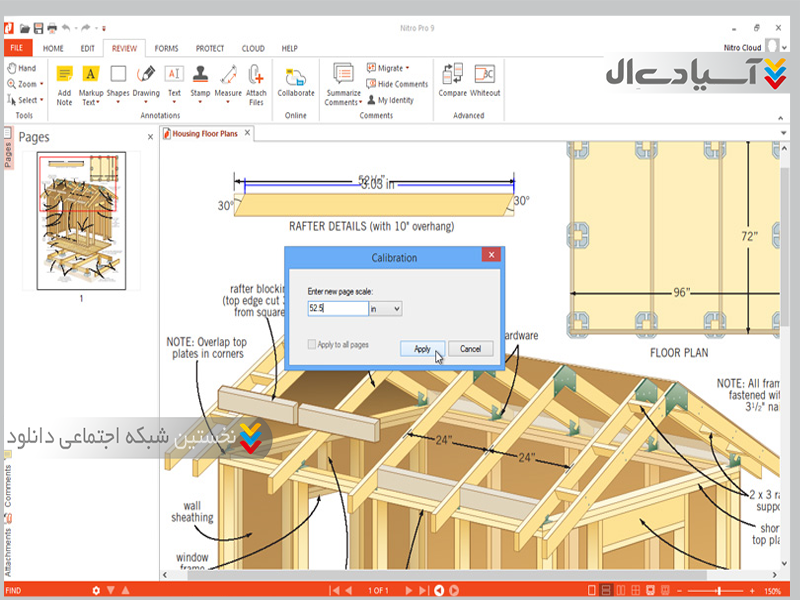The width and height of the screenshot is (800, 600).
Task: Click the page scale input field
Action: (337, 309)
